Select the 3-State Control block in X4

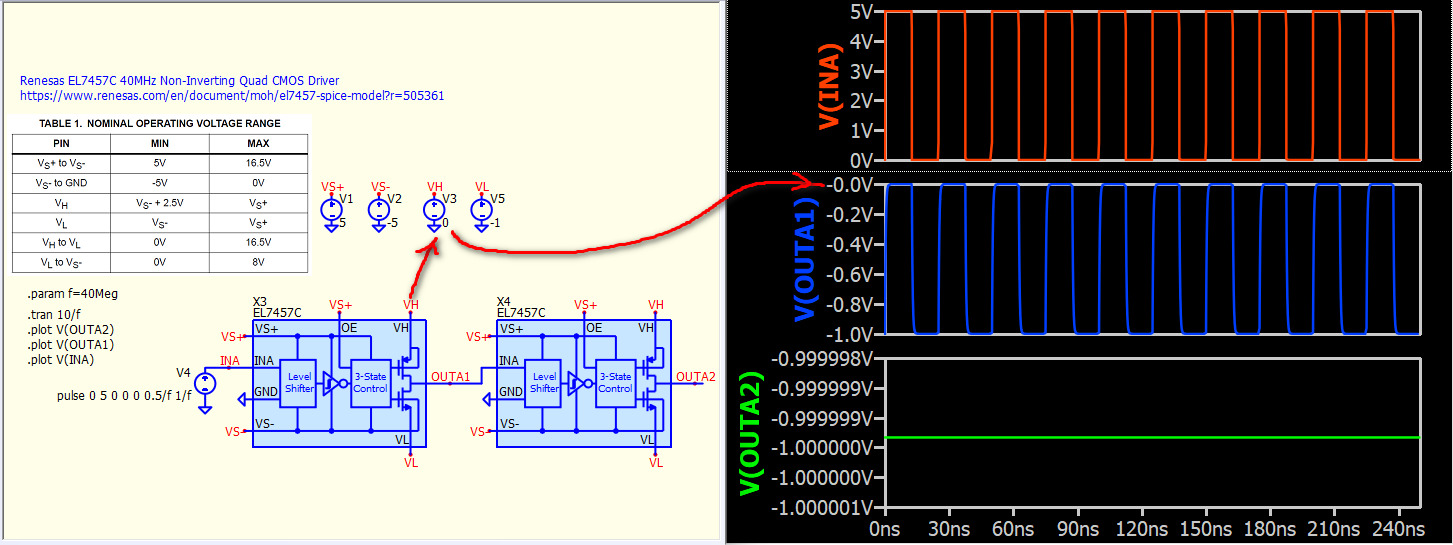[x=614, y=382]
